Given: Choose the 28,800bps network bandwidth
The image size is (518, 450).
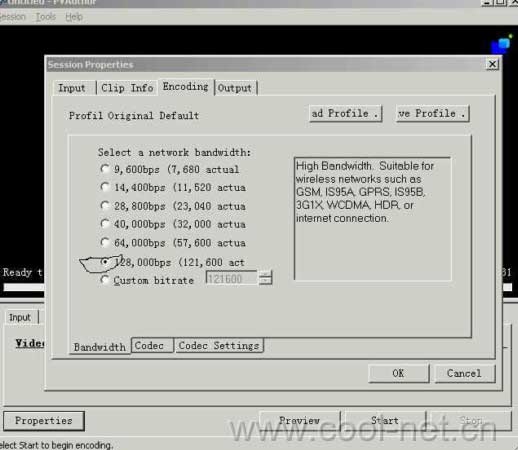Looking at the screenshot, I should coord(105,205).
